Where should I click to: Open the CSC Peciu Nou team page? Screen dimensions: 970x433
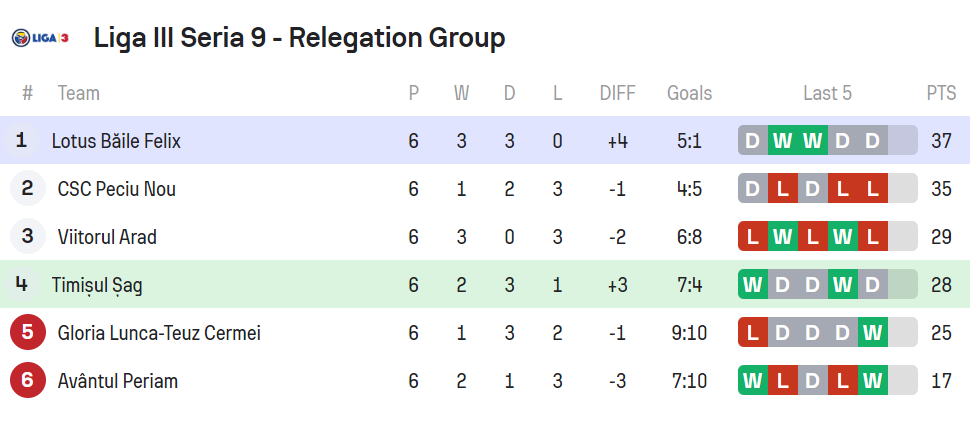click(116, 189)
